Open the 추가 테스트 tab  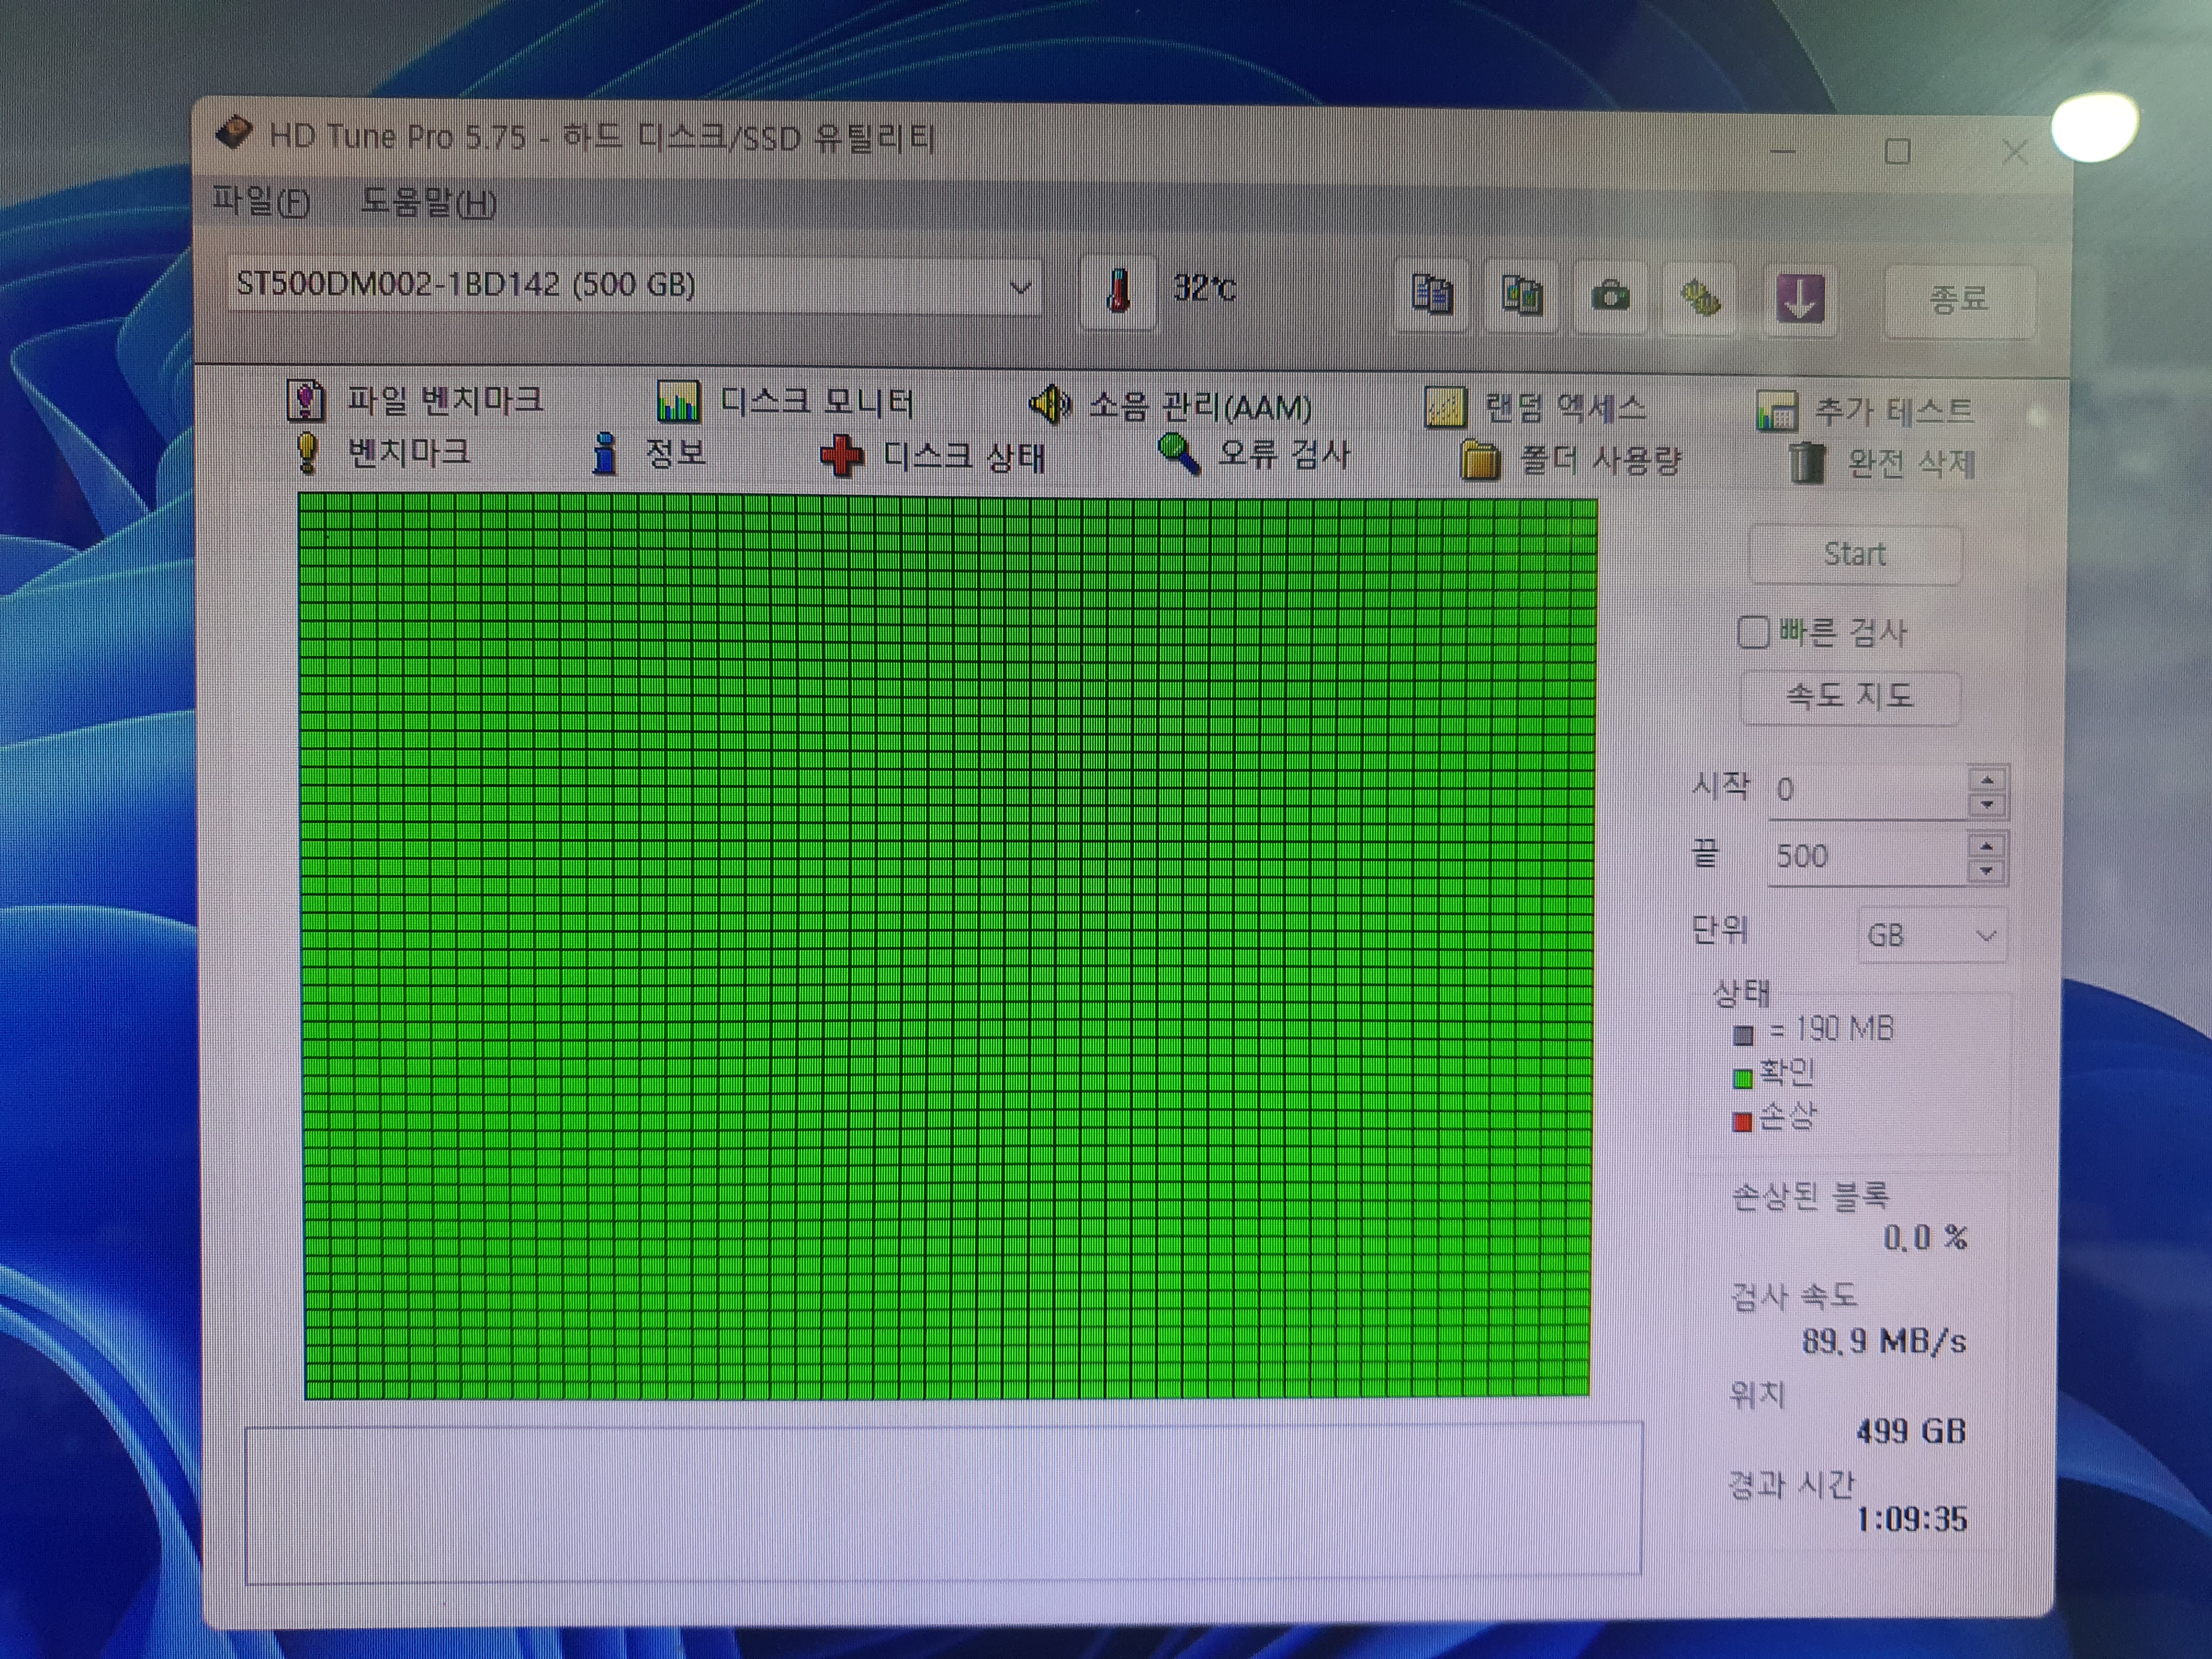coord(1865,411)
